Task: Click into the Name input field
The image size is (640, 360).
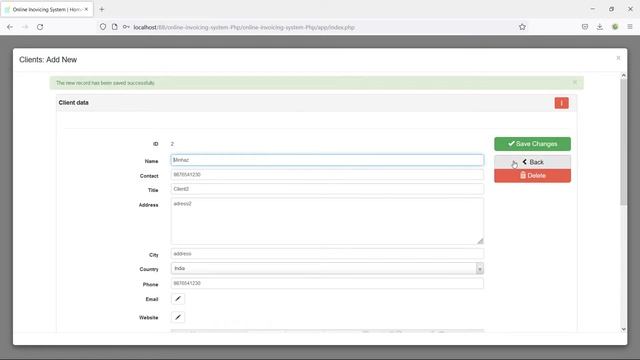Action: tap(327, 160)
